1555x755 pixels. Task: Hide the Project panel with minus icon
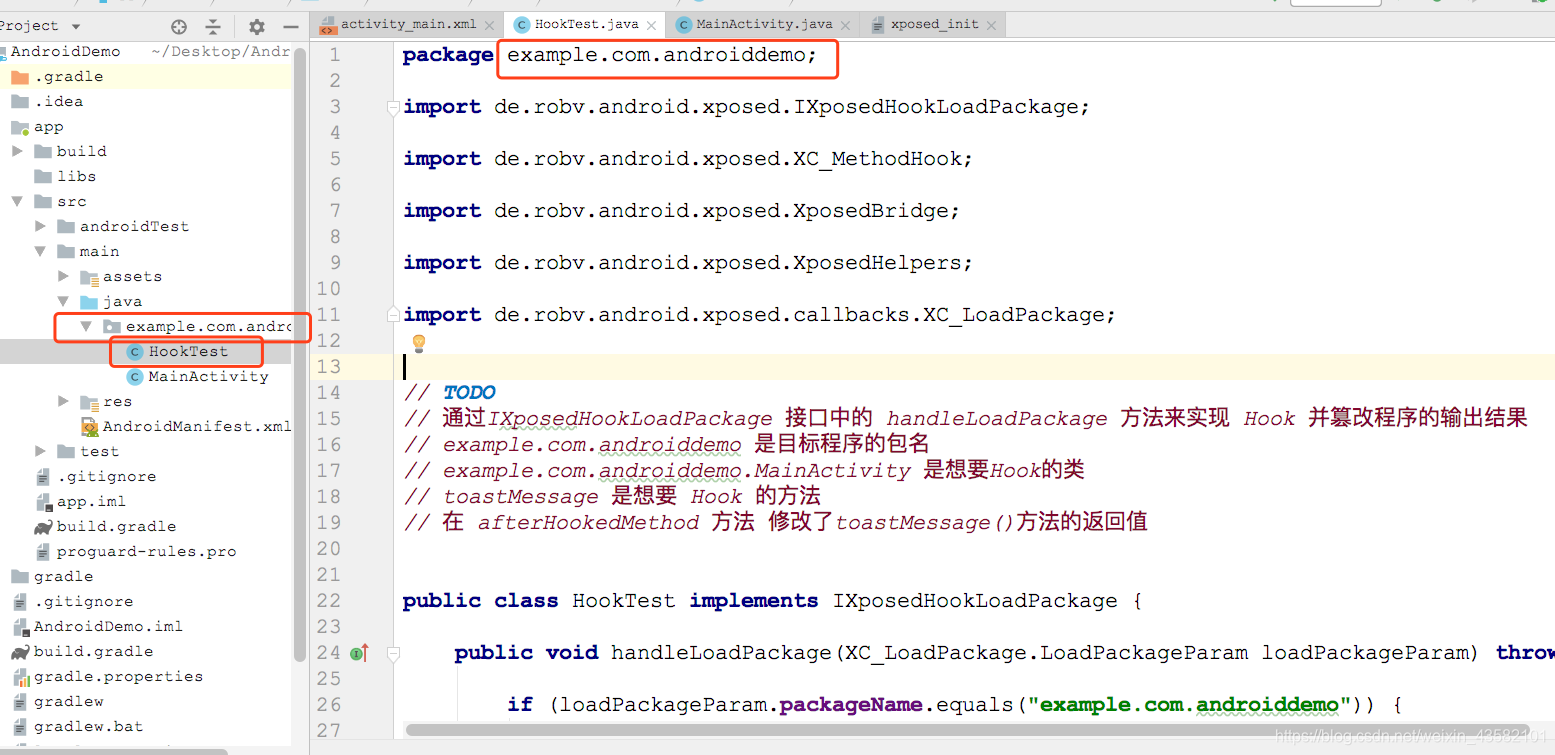pyautogui.click(x=291, y=27)
